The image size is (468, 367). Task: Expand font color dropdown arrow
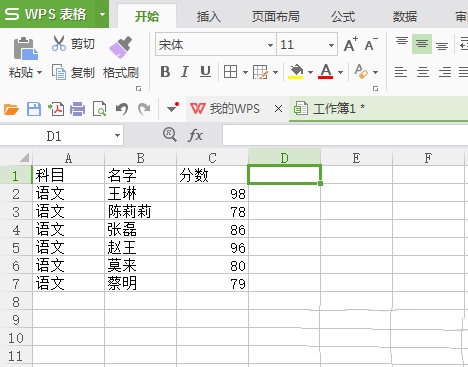click(x=340, y=72)
